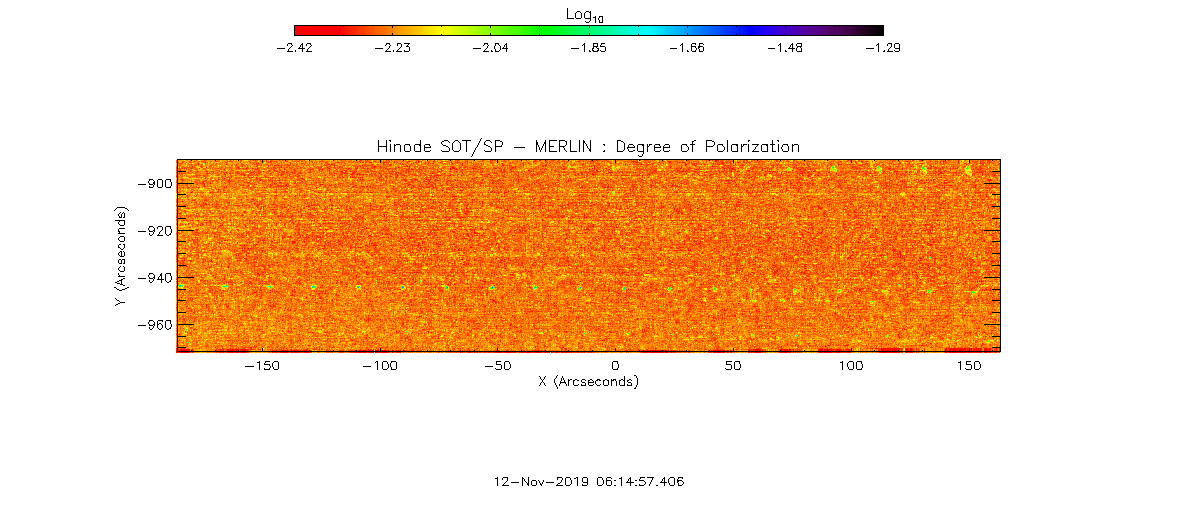Viewport: 1177px width, 512px height.
Task: Click the -2.04 colorbar tick label
Action: (x=490, y=47)
